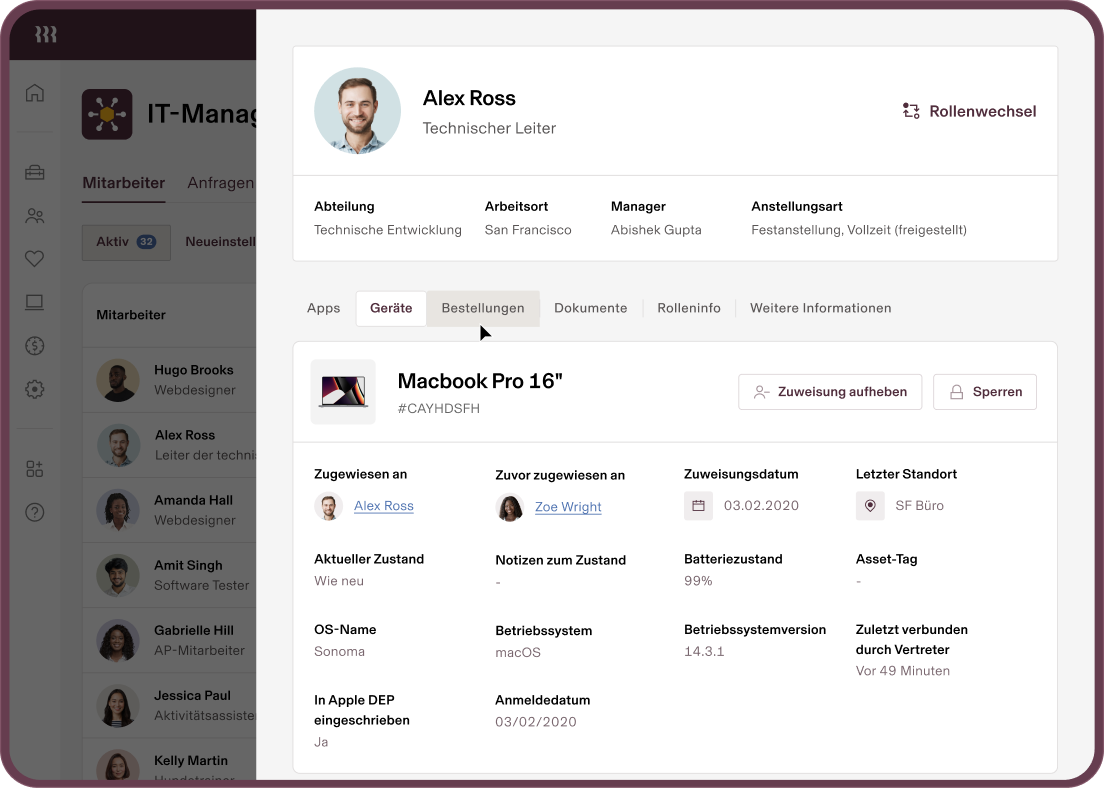Click the home icon in sidebar
The image size is (1104, 788).
pos(35,93)
